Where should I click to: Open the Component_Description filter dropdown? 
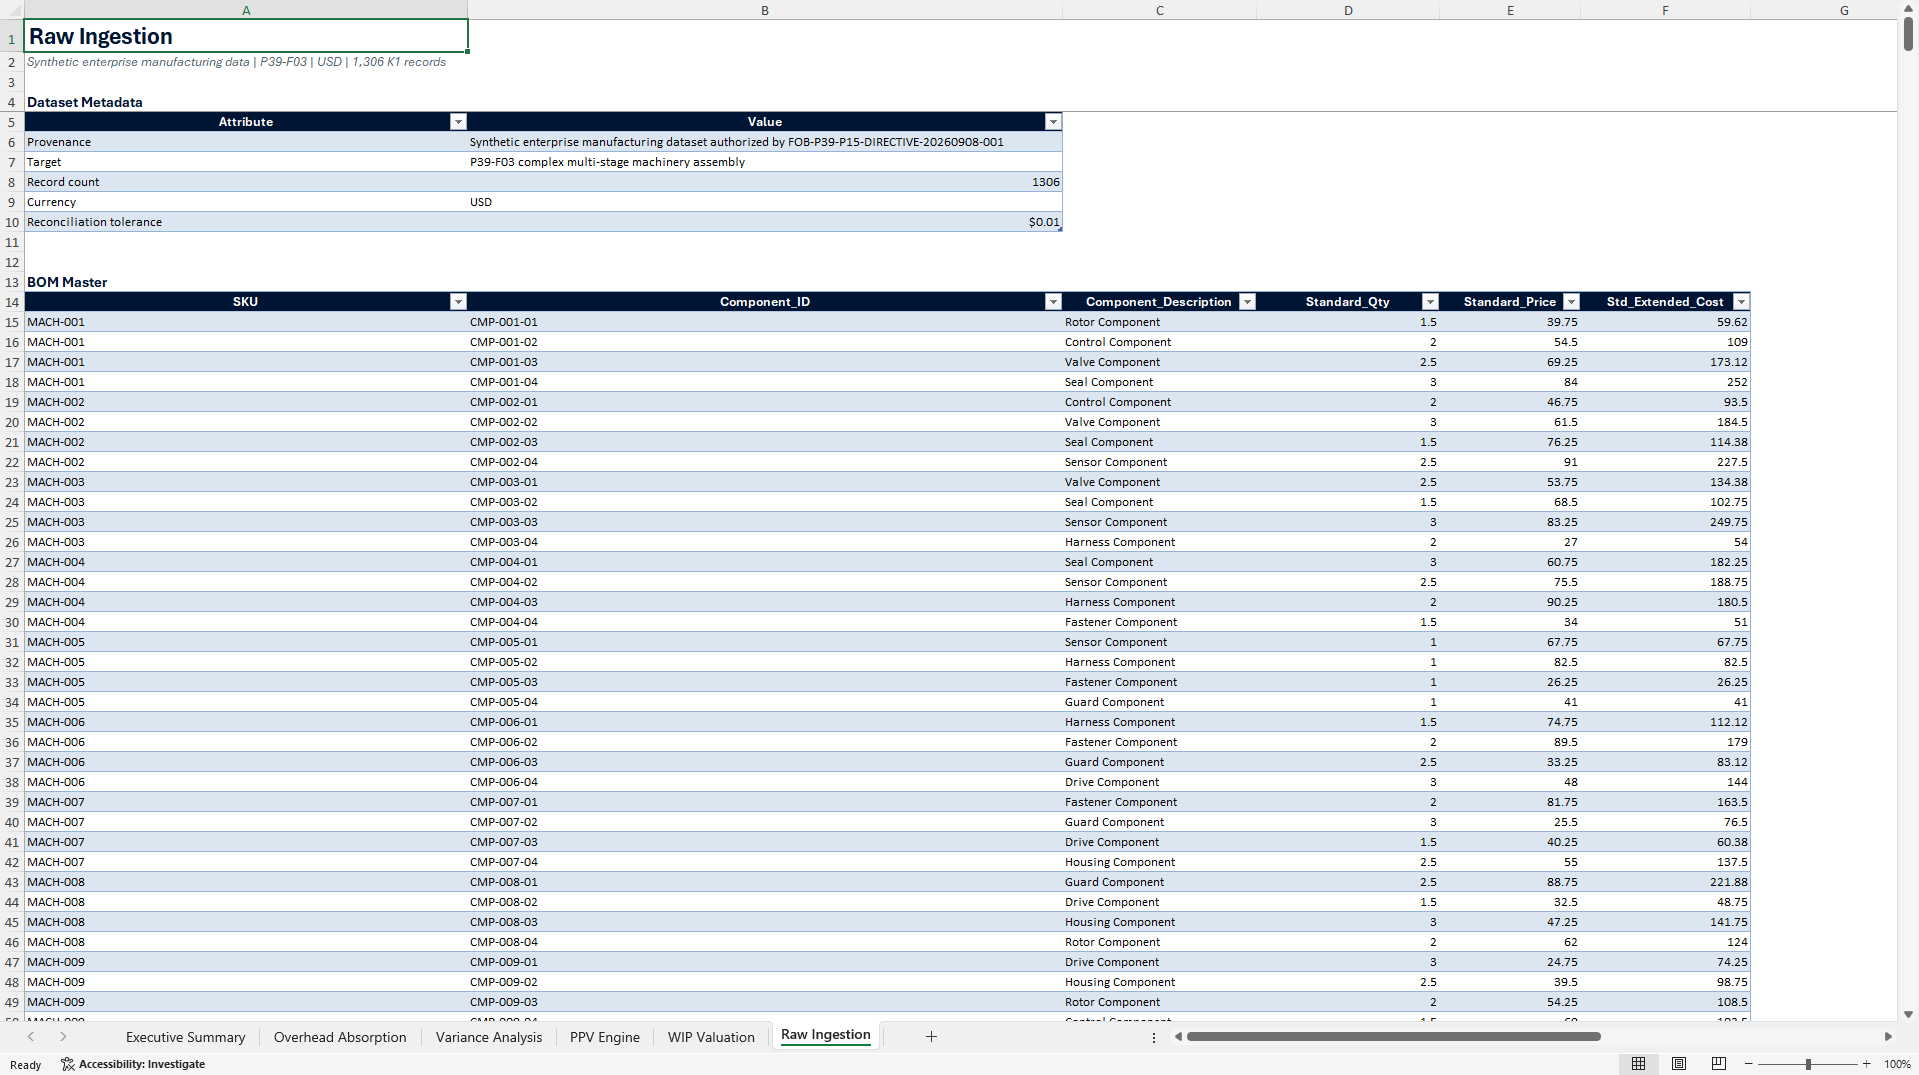tap(1247, 302)
